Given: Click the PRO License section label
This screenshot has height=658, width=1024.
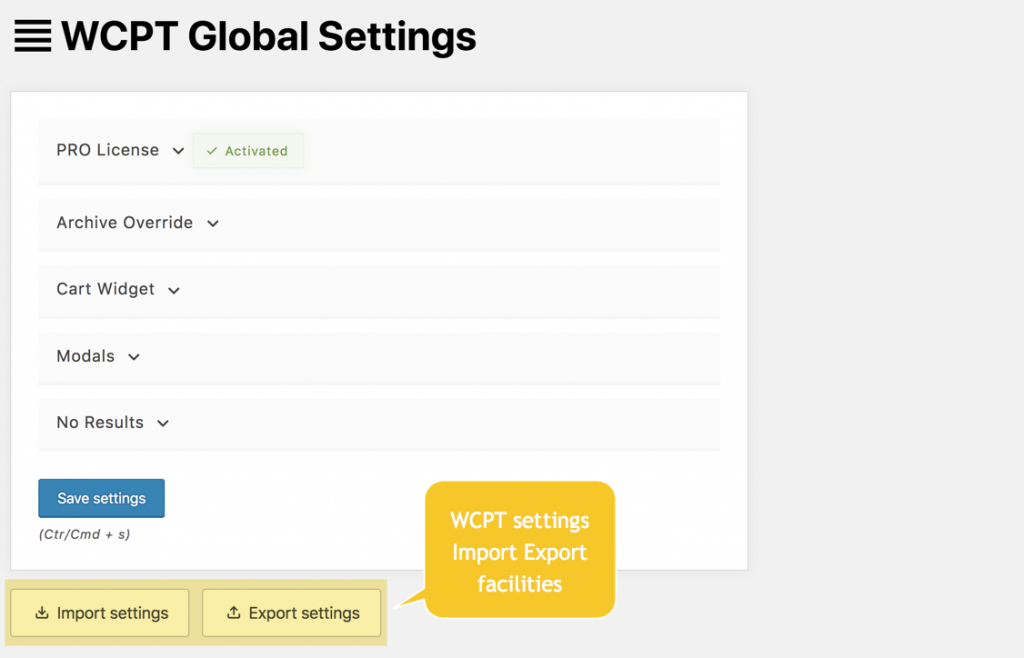Looking at the screenshot, I should 108,150.
